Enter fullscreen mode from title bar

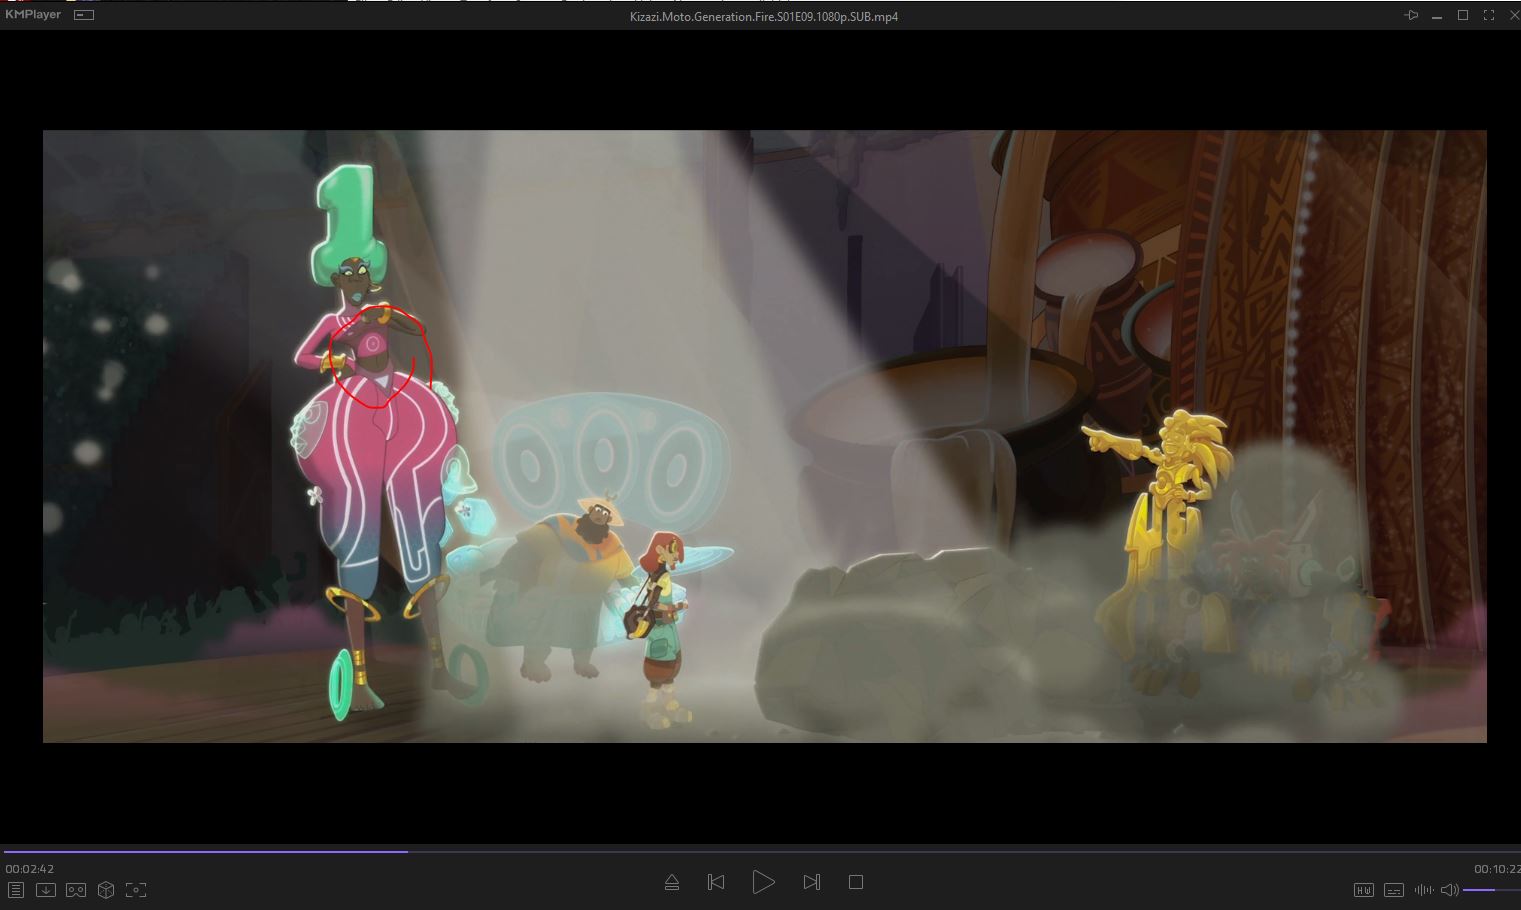[1489, 15]
